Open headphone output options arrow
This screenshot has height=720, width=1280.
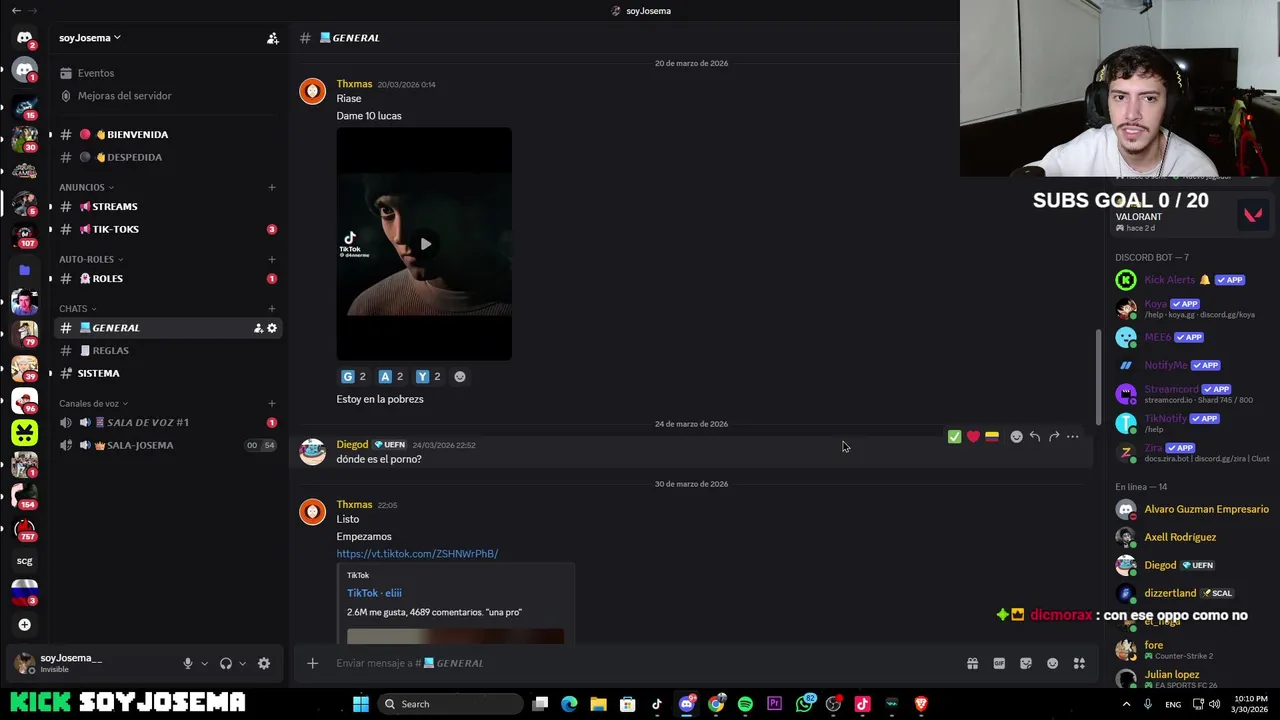tap(242, 663)
